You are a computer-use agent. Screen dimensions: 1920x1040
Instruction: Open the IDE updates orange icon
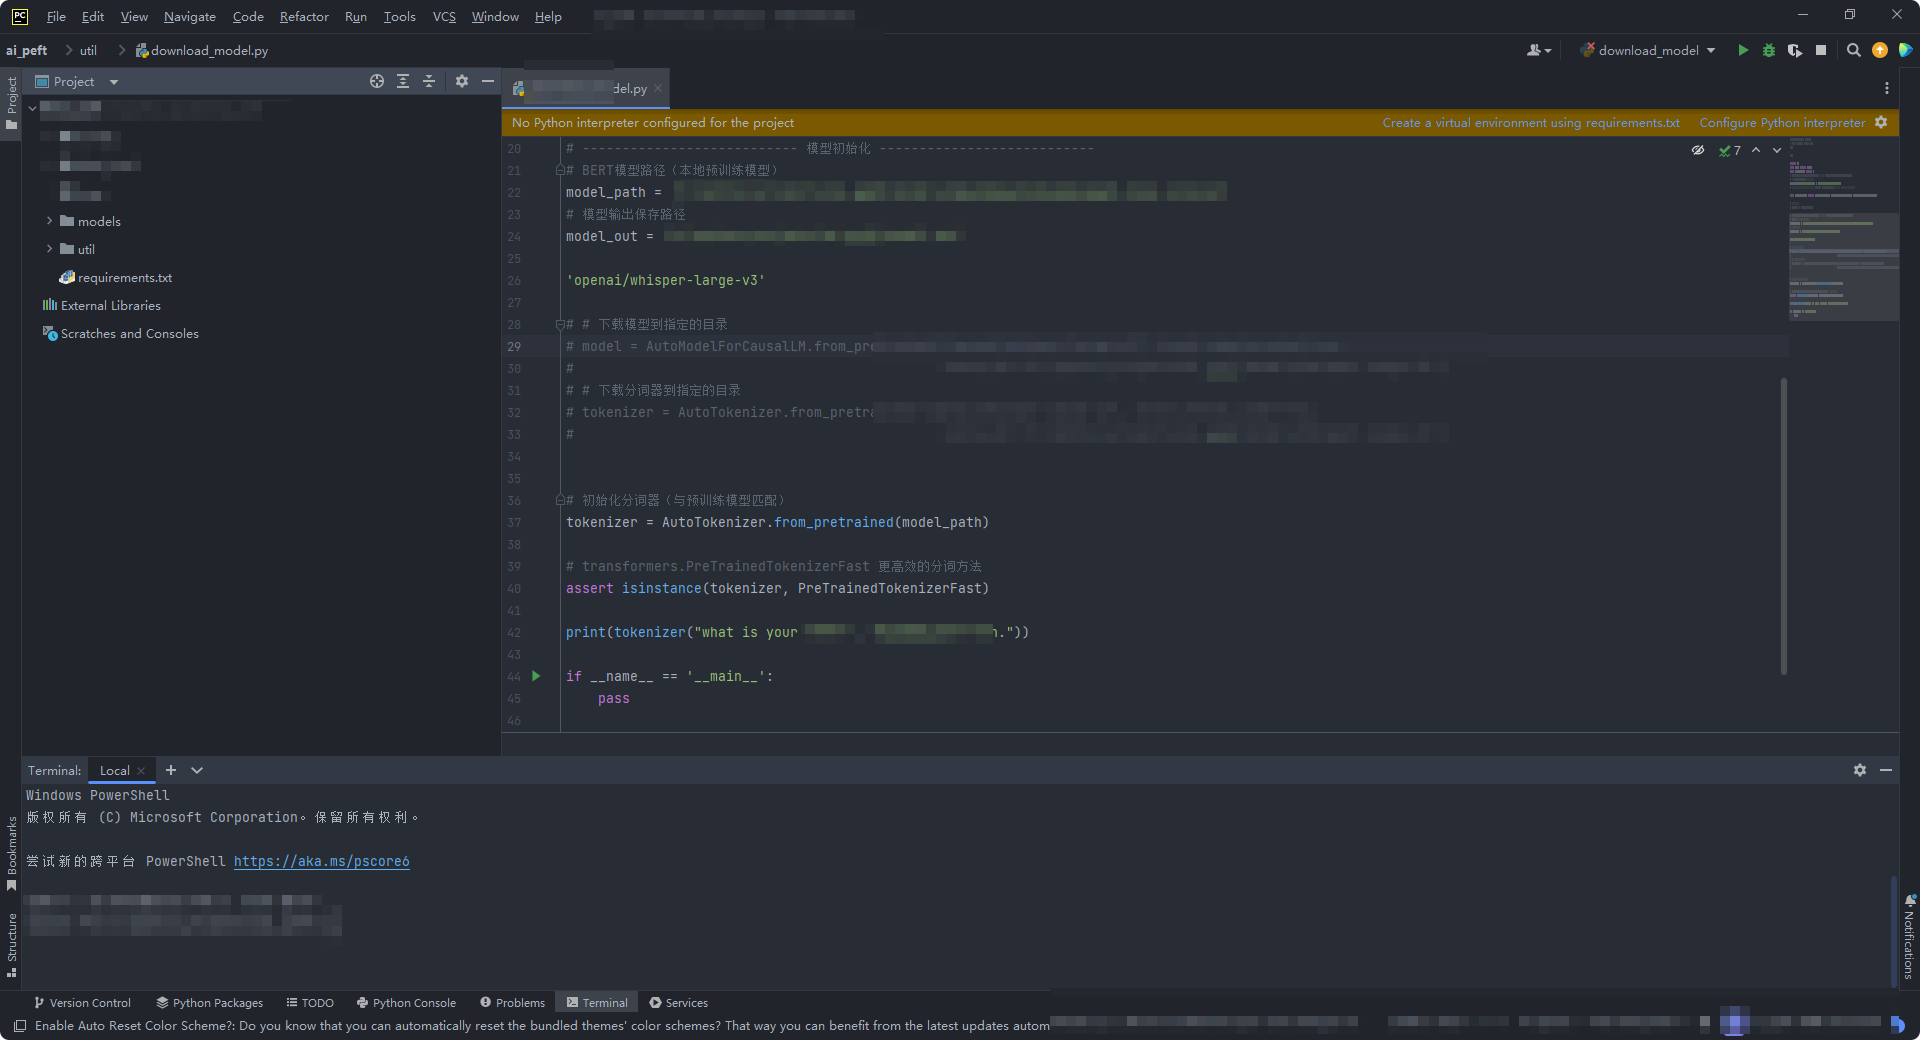pos(1880,50)
